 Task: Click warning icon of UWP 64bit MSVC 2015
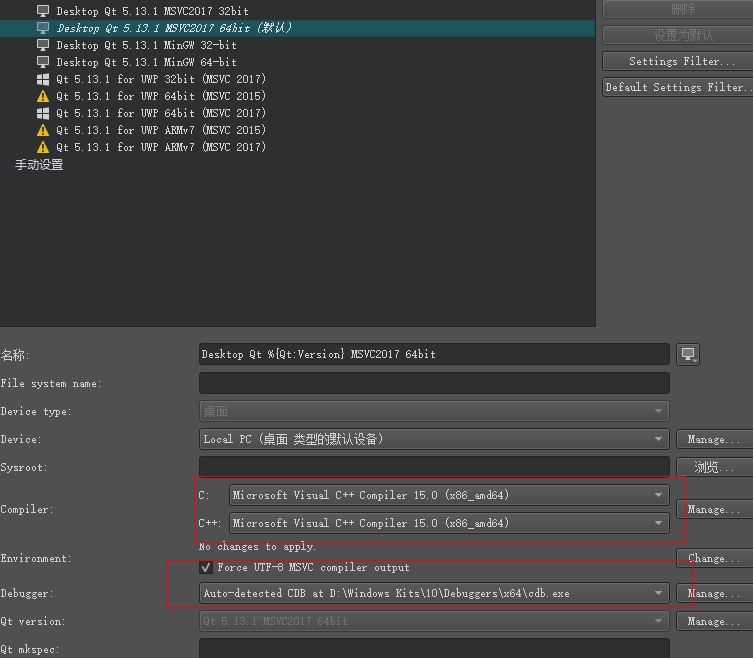43,96
